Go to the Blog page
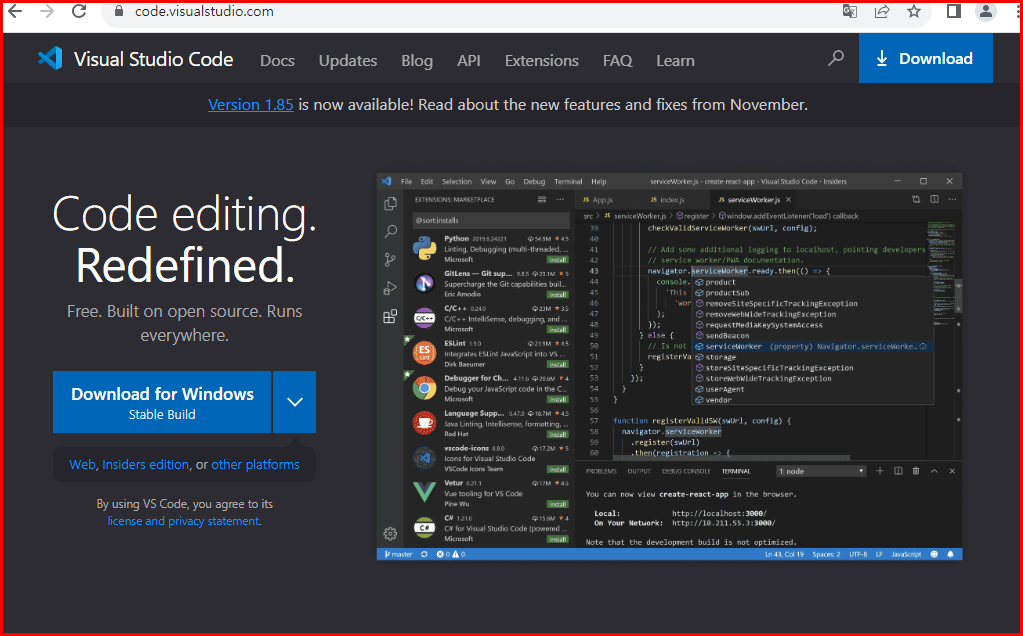The height and width of the screenshot is (636, 1023). (x=417, y=61)
